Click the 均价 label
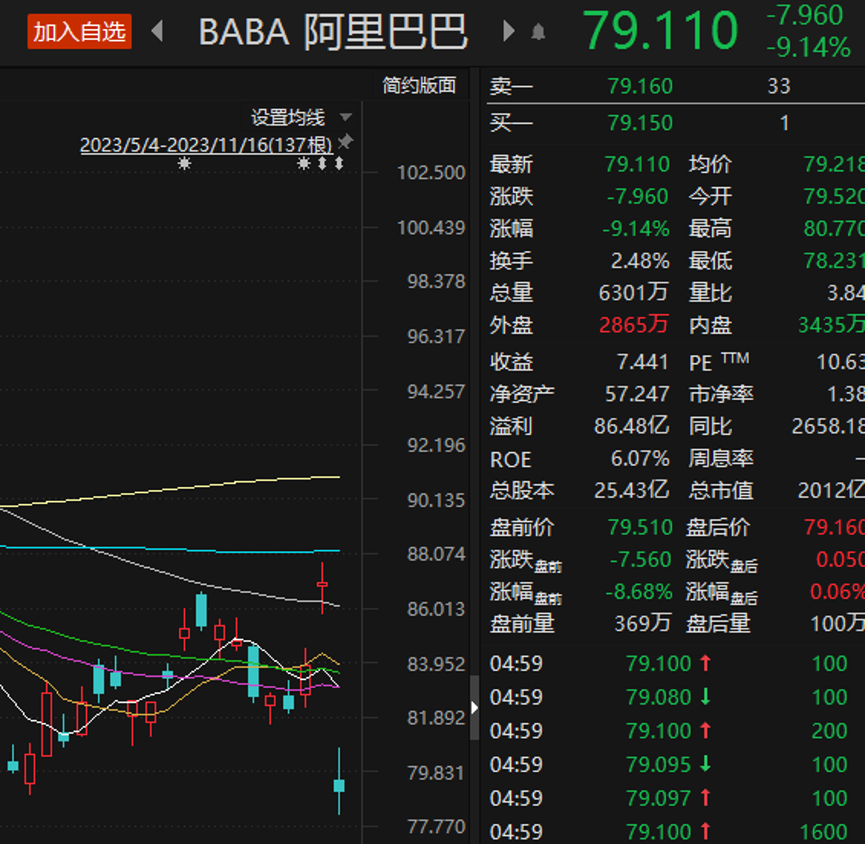866x845 pixels. tap(710, 164)
